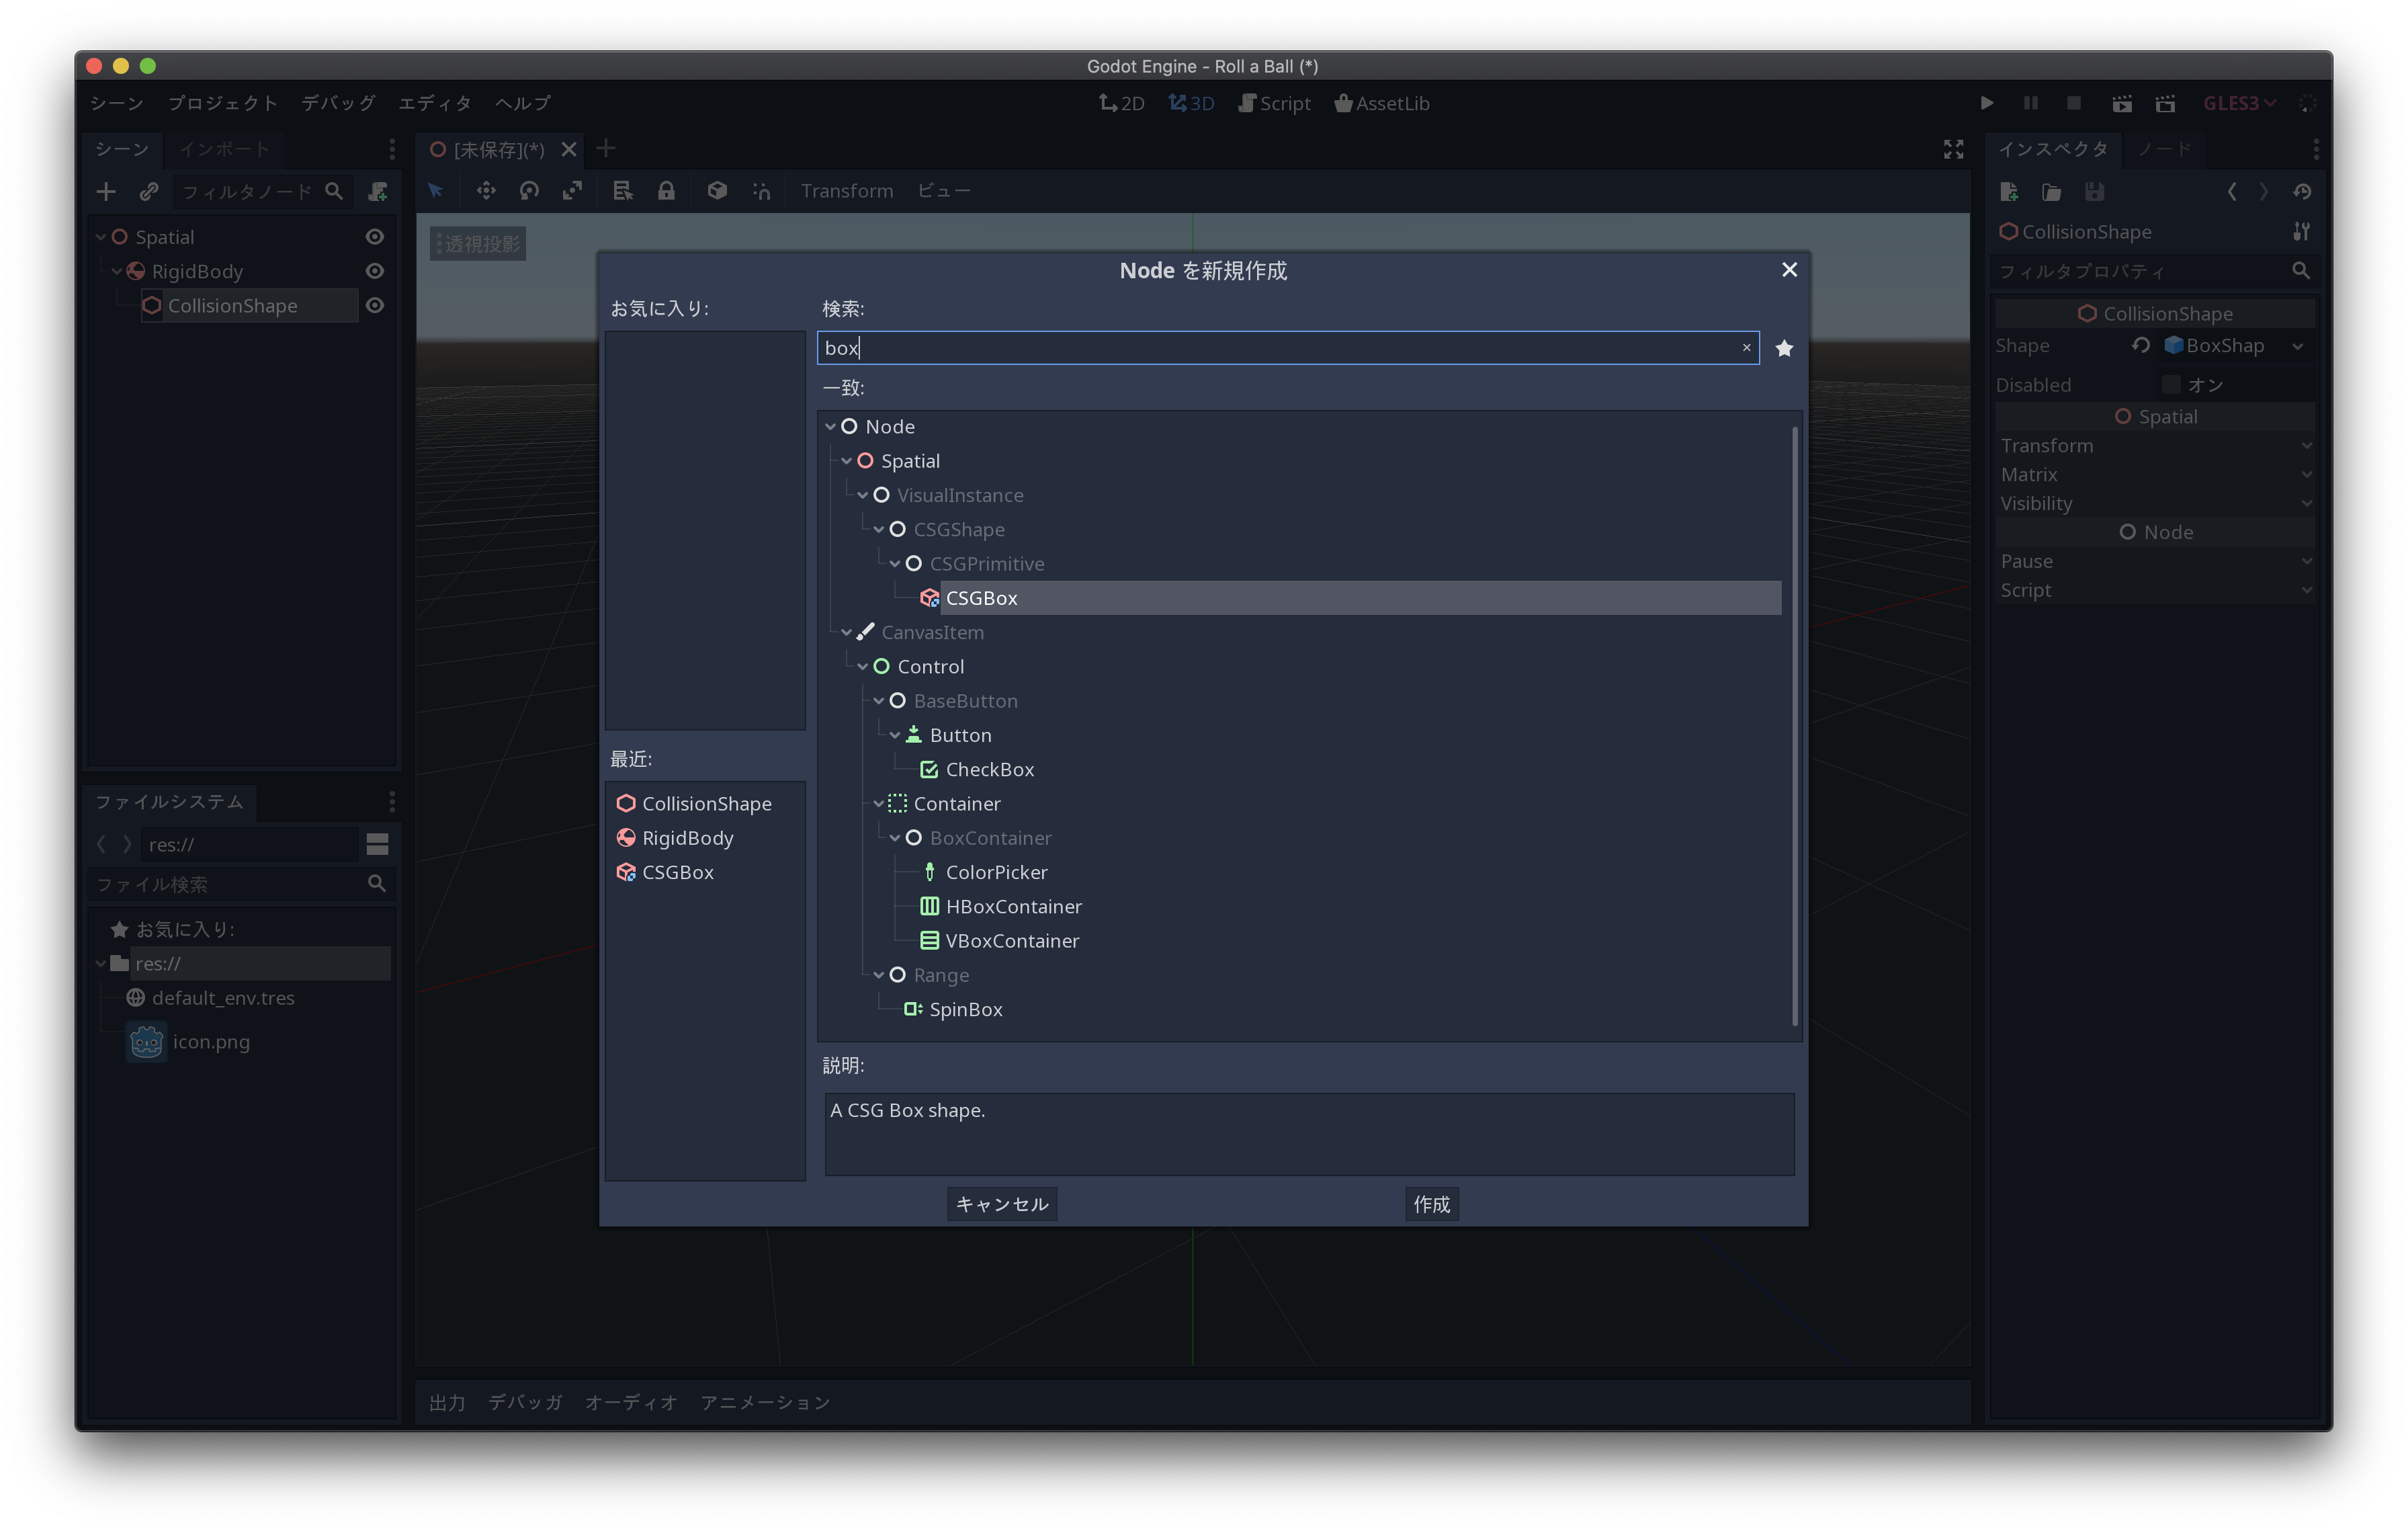Switch to the インポート tab
Image resolution: width=2408 pixels, height=1531 pixels.
coord(224,149)
